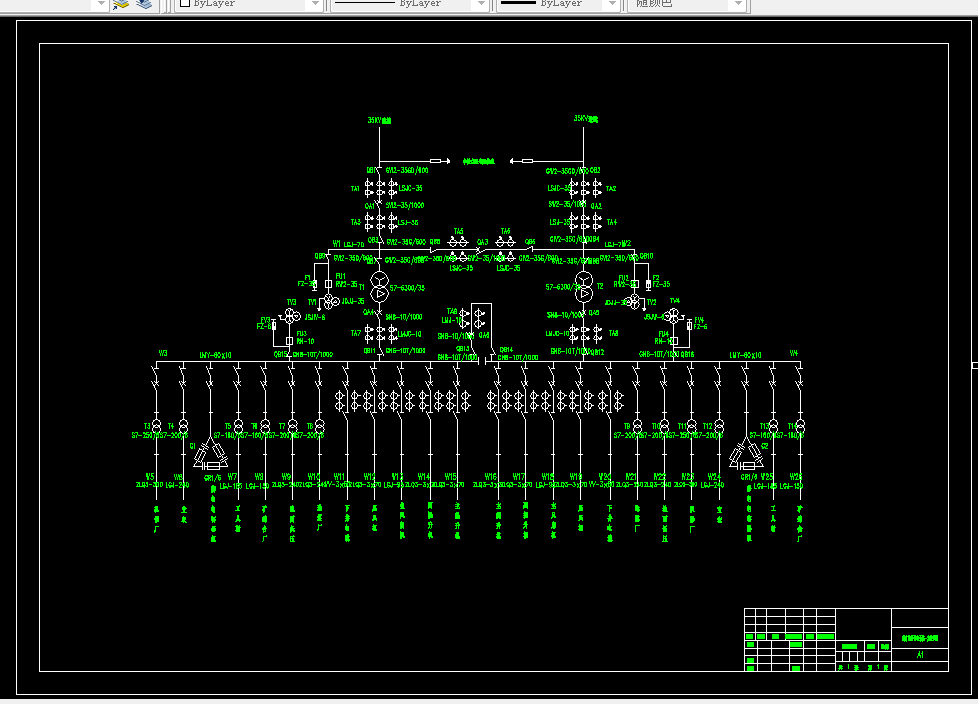Select the SN8-10/1000 label near QA4
Viewport: 978px width, 704px height.
click(404, 317)
